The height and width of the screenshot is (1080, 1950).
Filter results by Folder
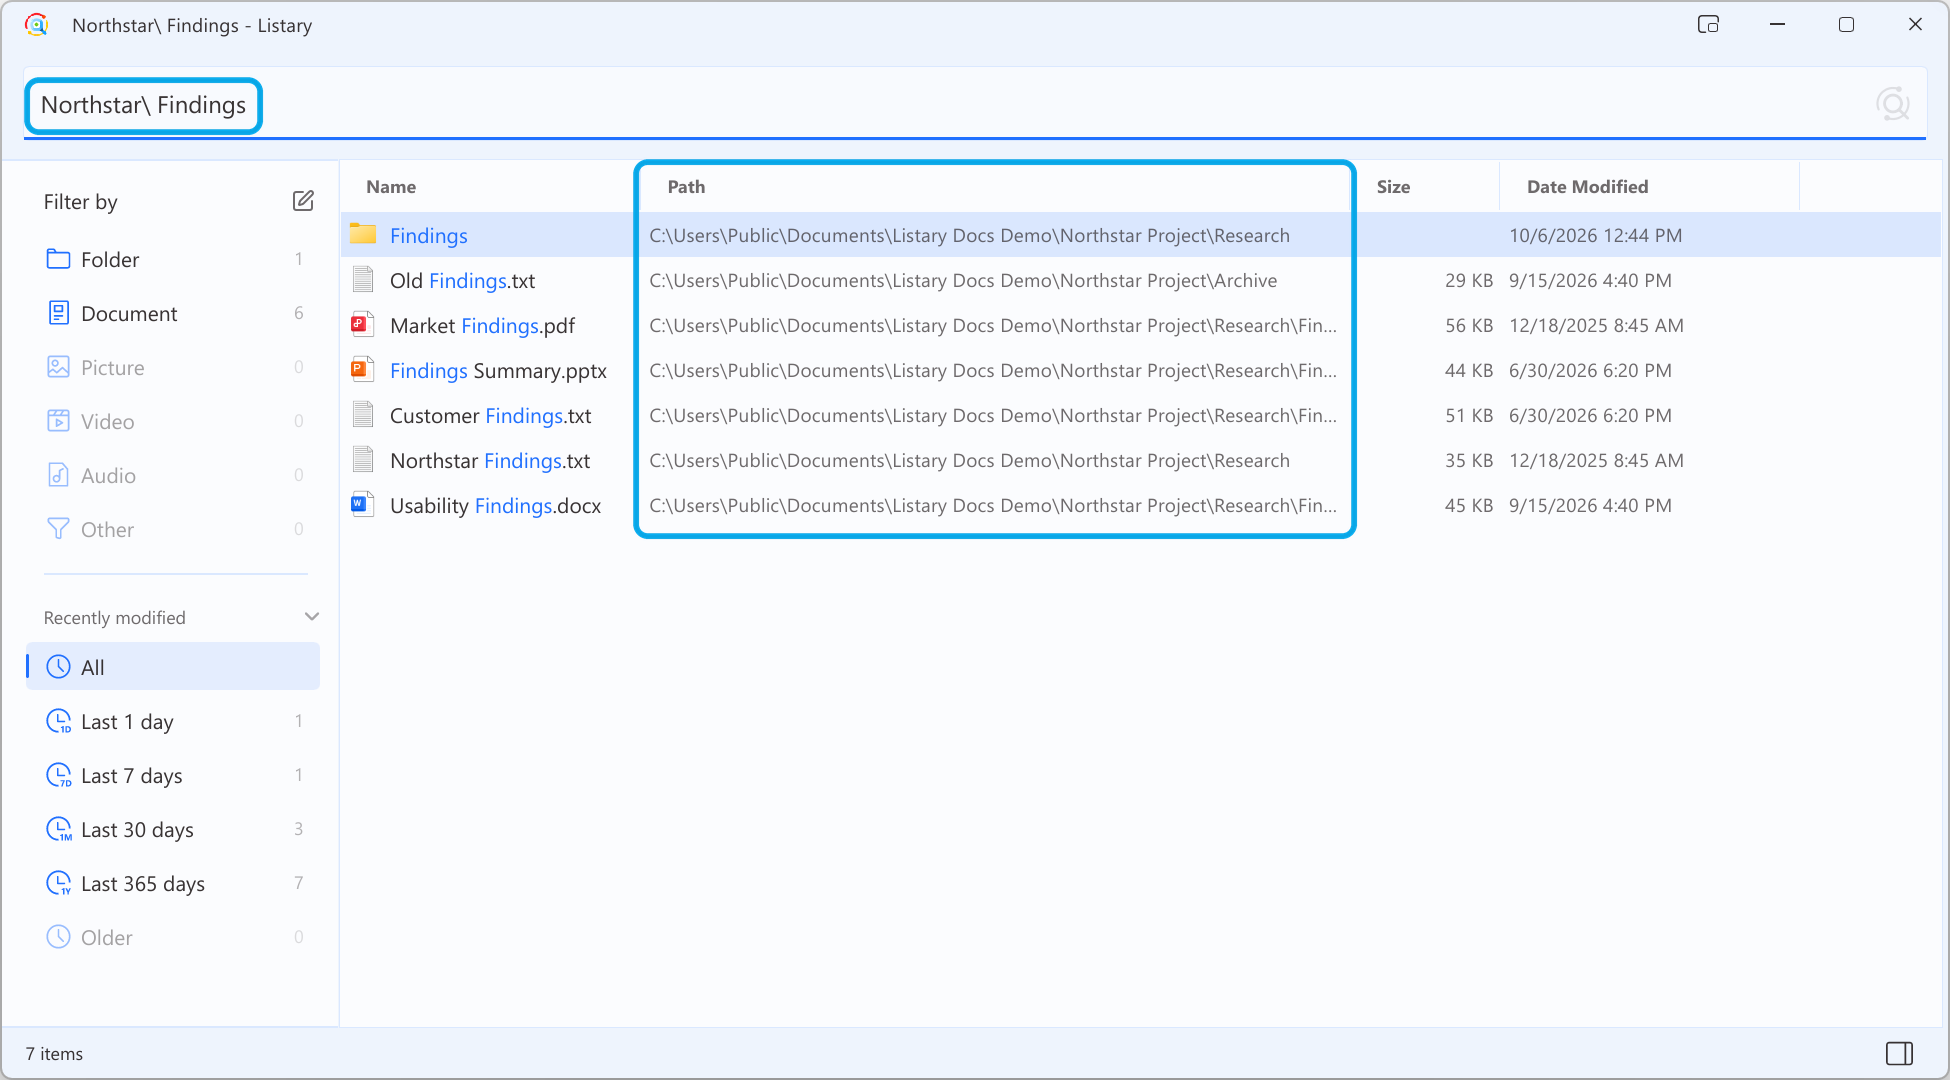pos(173,259)
